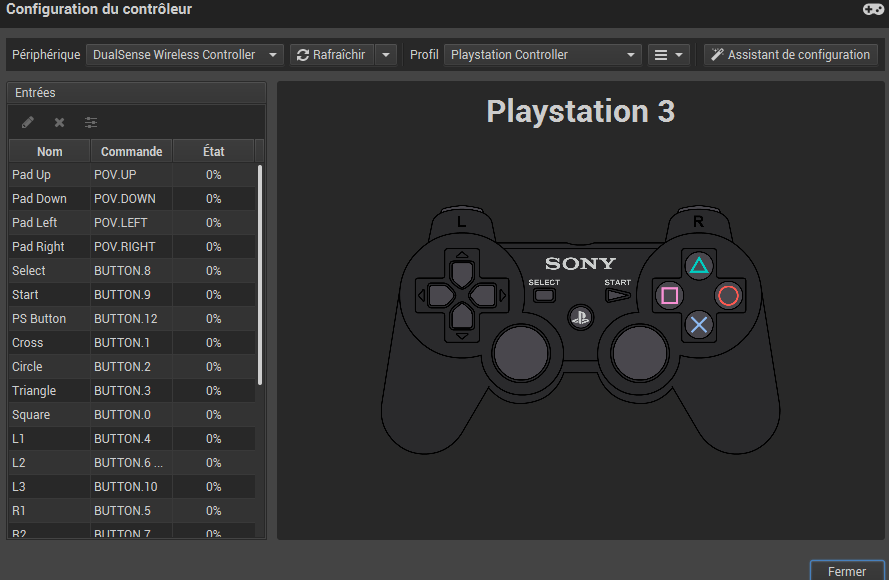The width and height of the screenshot is (889, 580).
Task: Click the Rafraîchir refresh button
Action: click(x=332, y=55)
